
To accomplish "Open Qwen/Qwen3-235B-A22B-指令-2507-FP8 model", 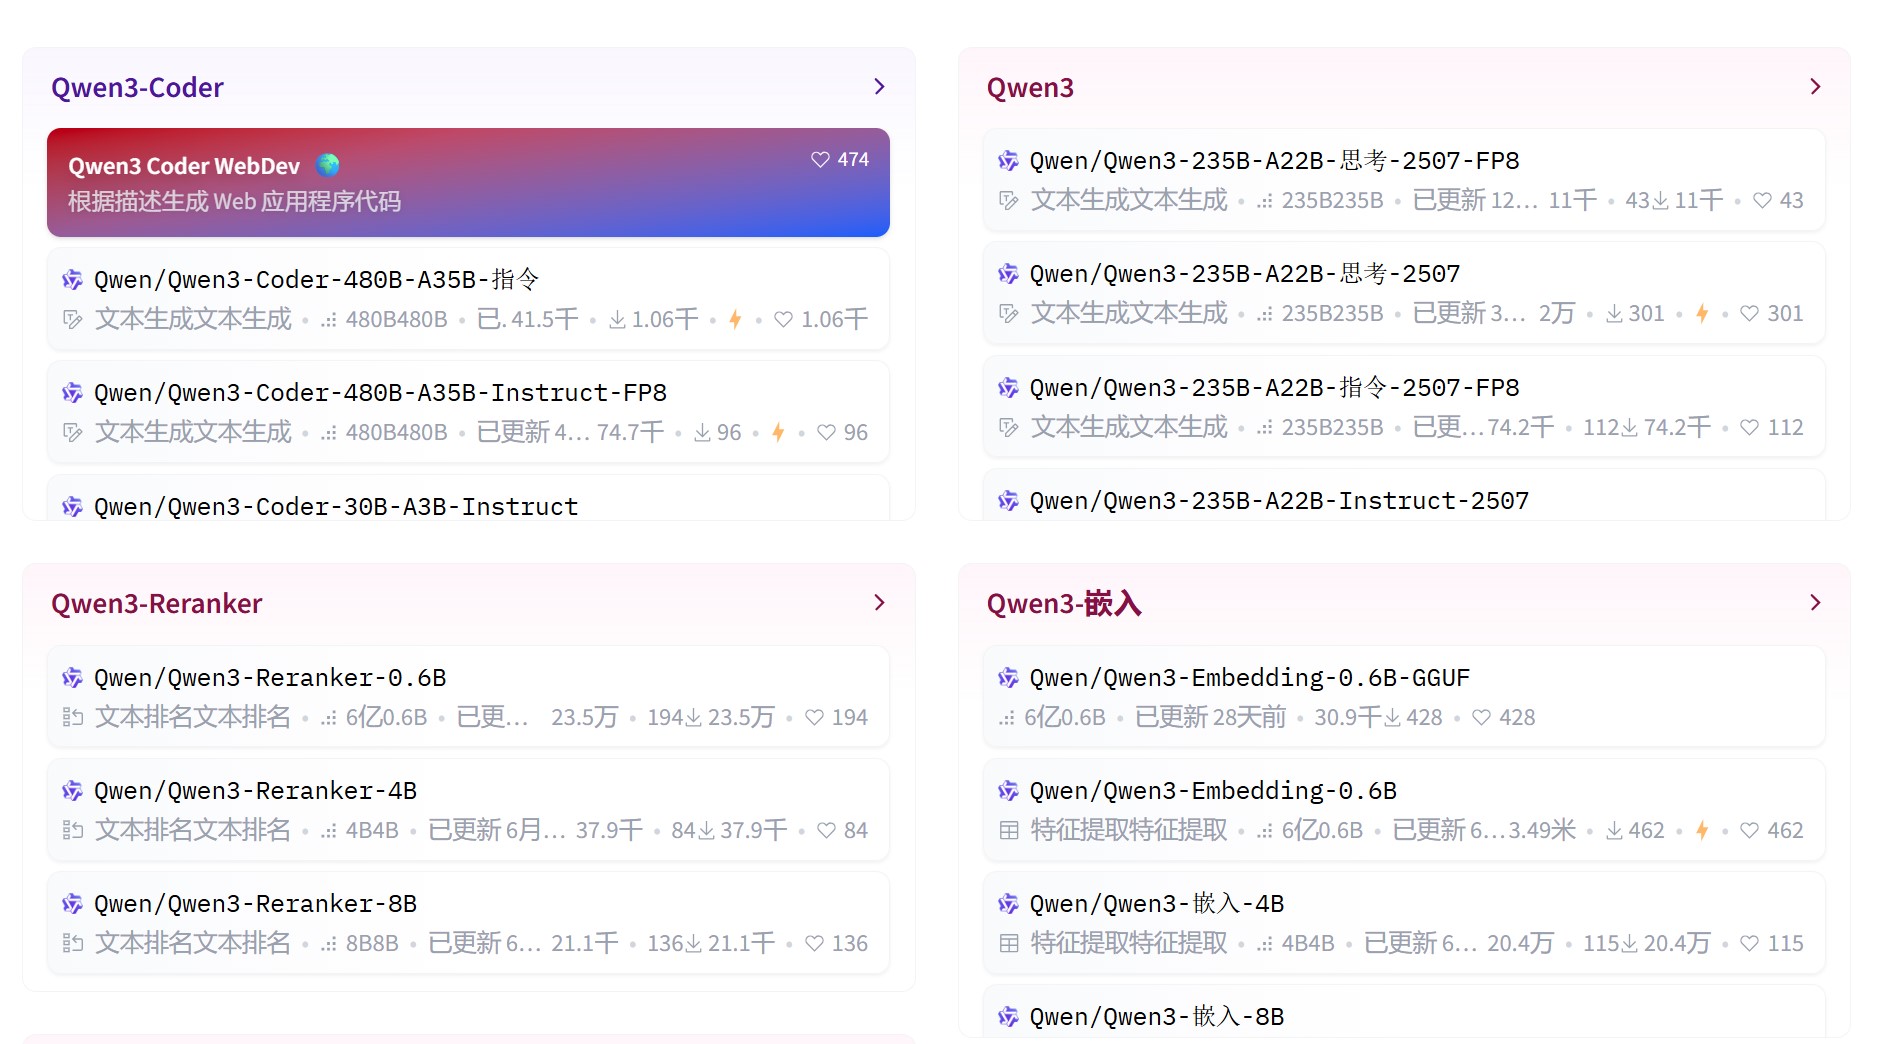I will (1274, 388).
